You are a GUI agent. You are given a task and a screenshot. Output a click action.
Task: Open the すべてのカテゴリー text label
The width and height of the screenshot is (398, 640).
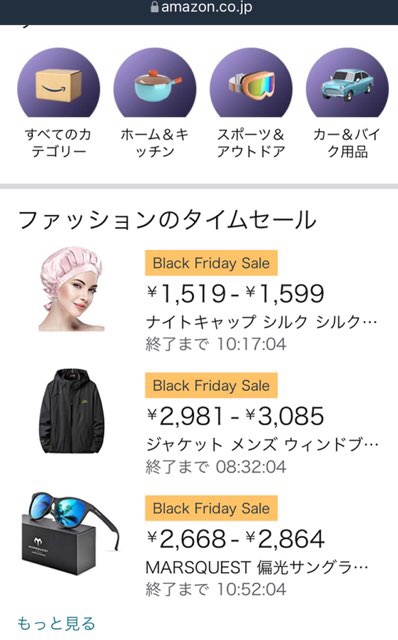click(x=58, y=143)
